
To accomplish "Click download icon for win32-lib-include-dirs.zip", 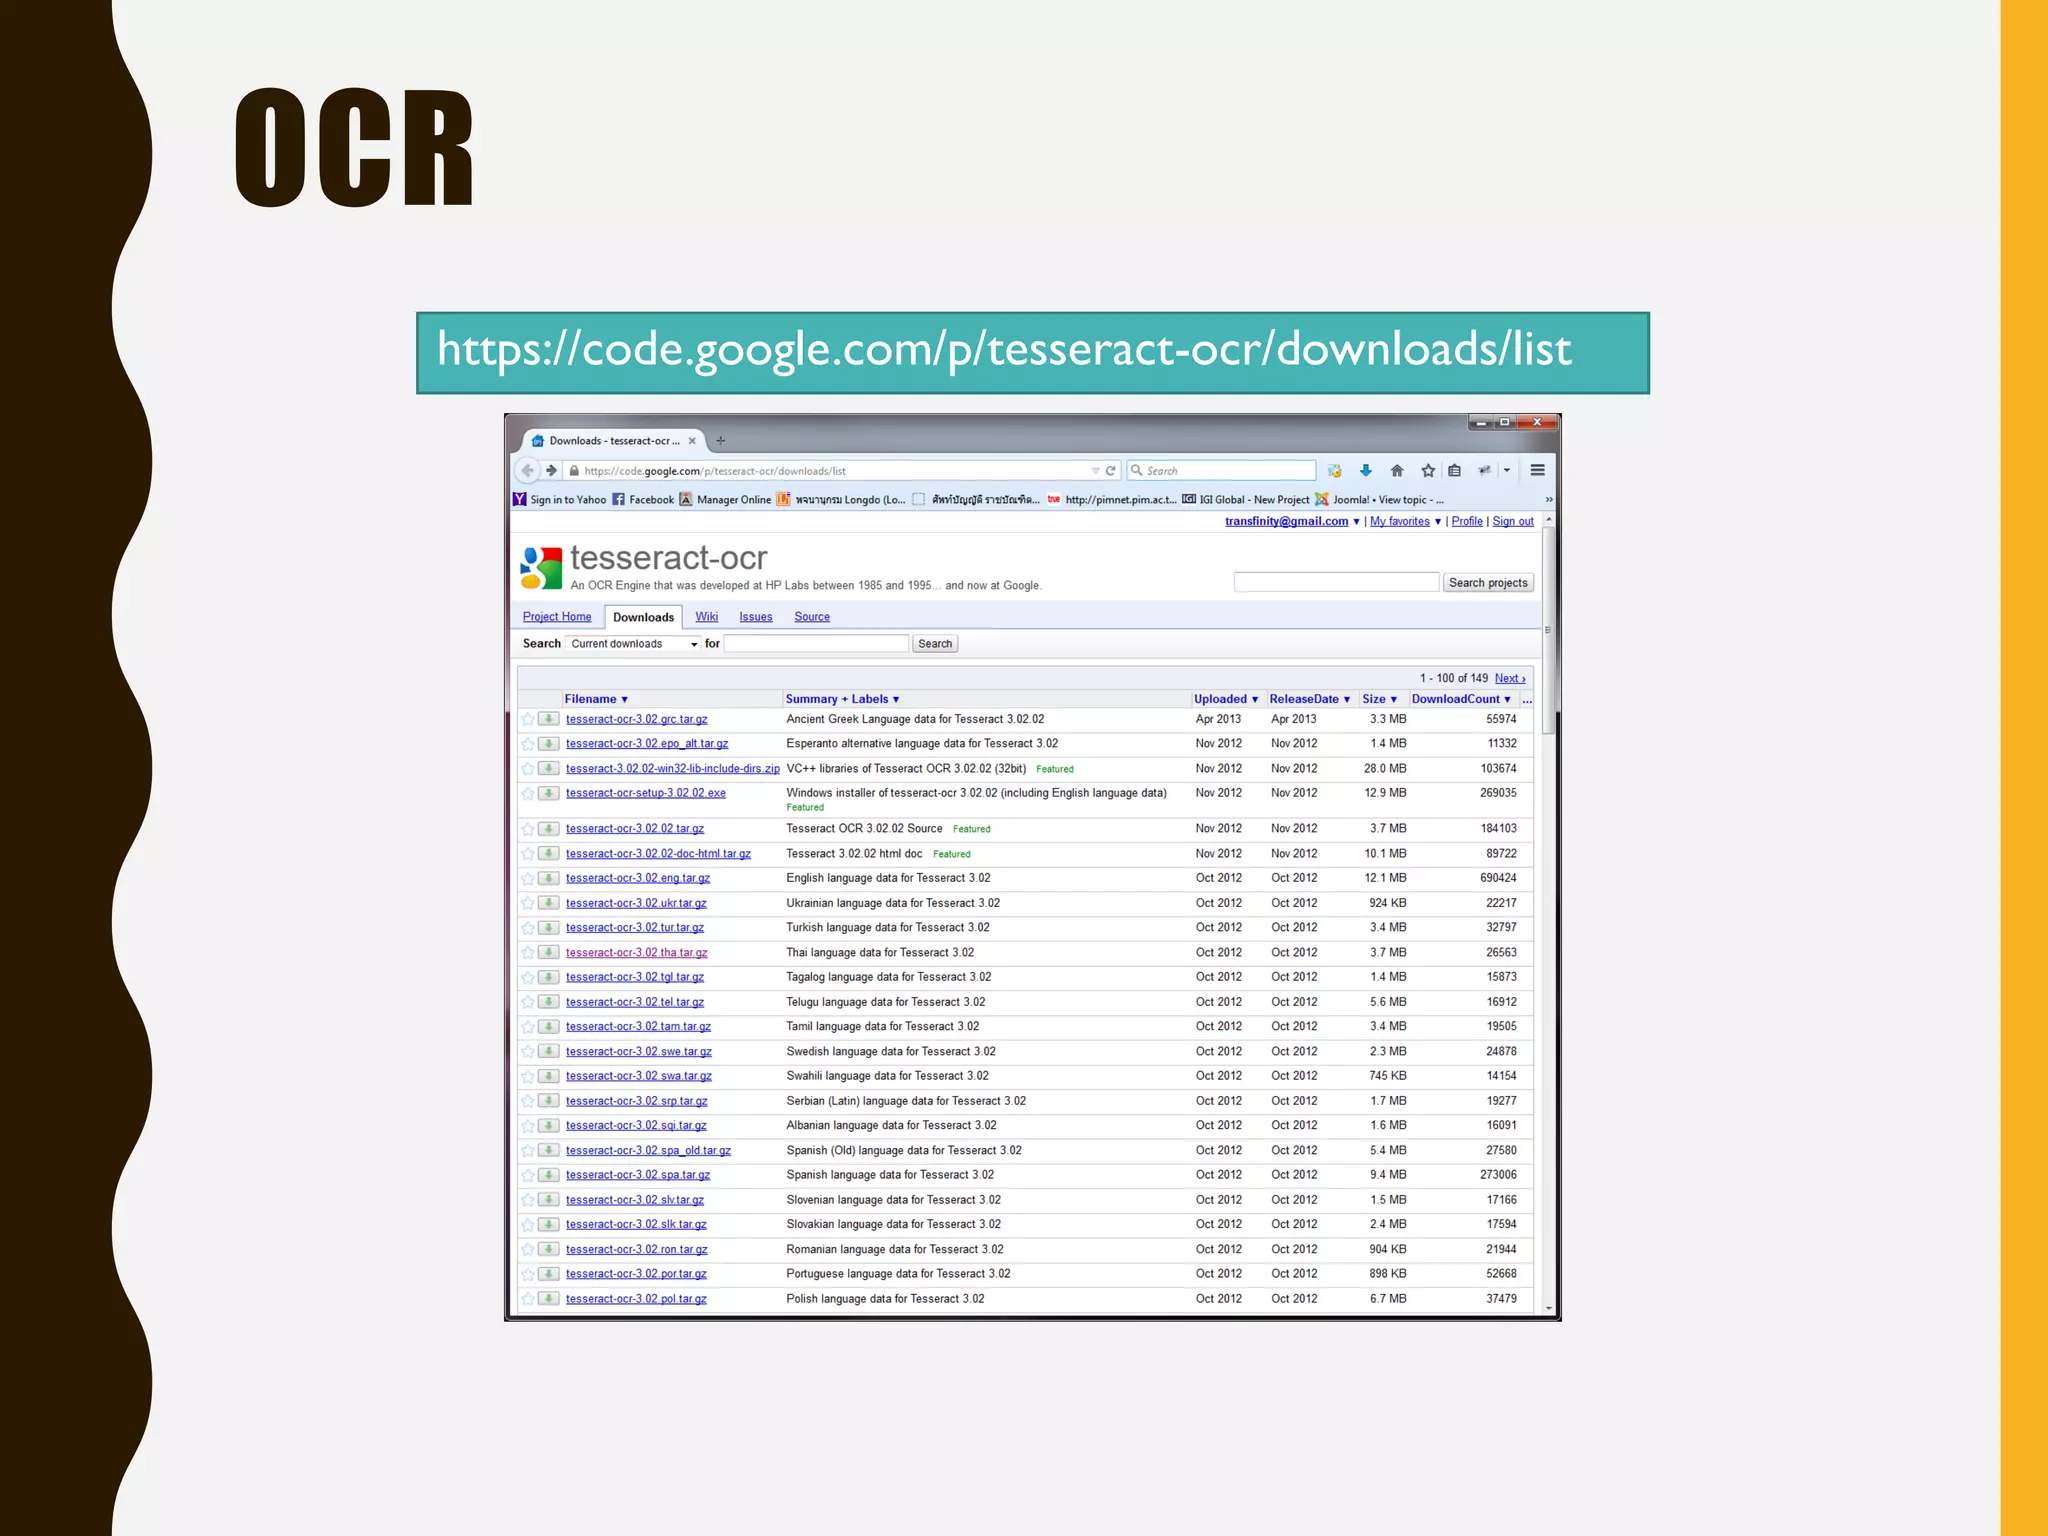I will tap(549, 769).
